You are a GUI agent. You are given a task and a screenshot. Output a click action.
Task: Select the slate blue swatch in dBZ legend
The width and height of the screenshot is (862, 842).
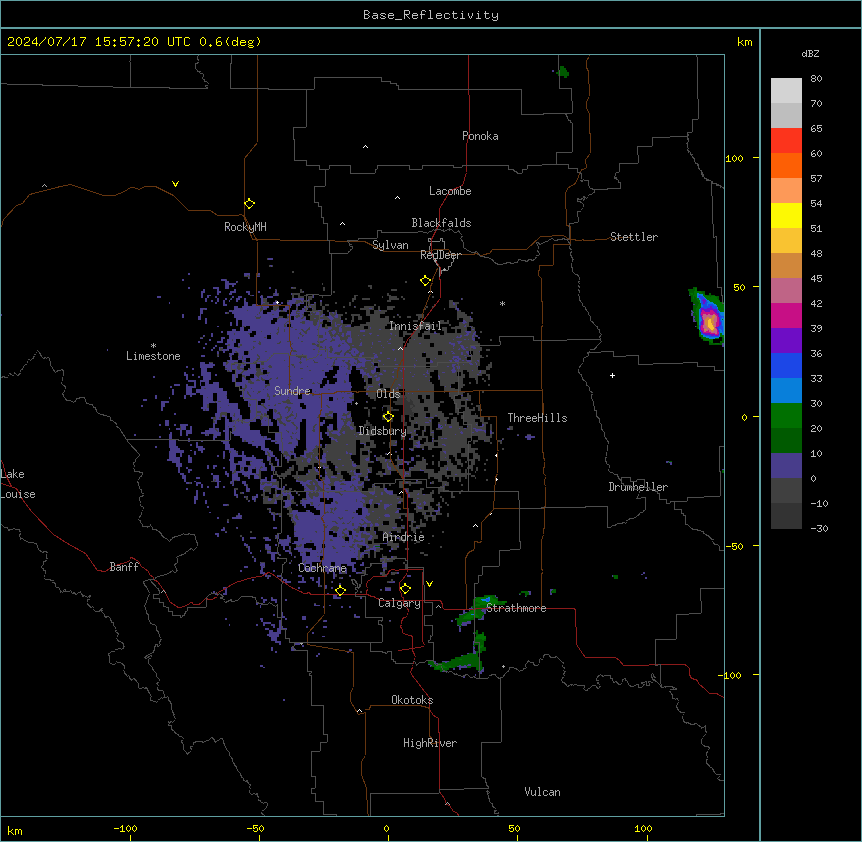(786, 466)
